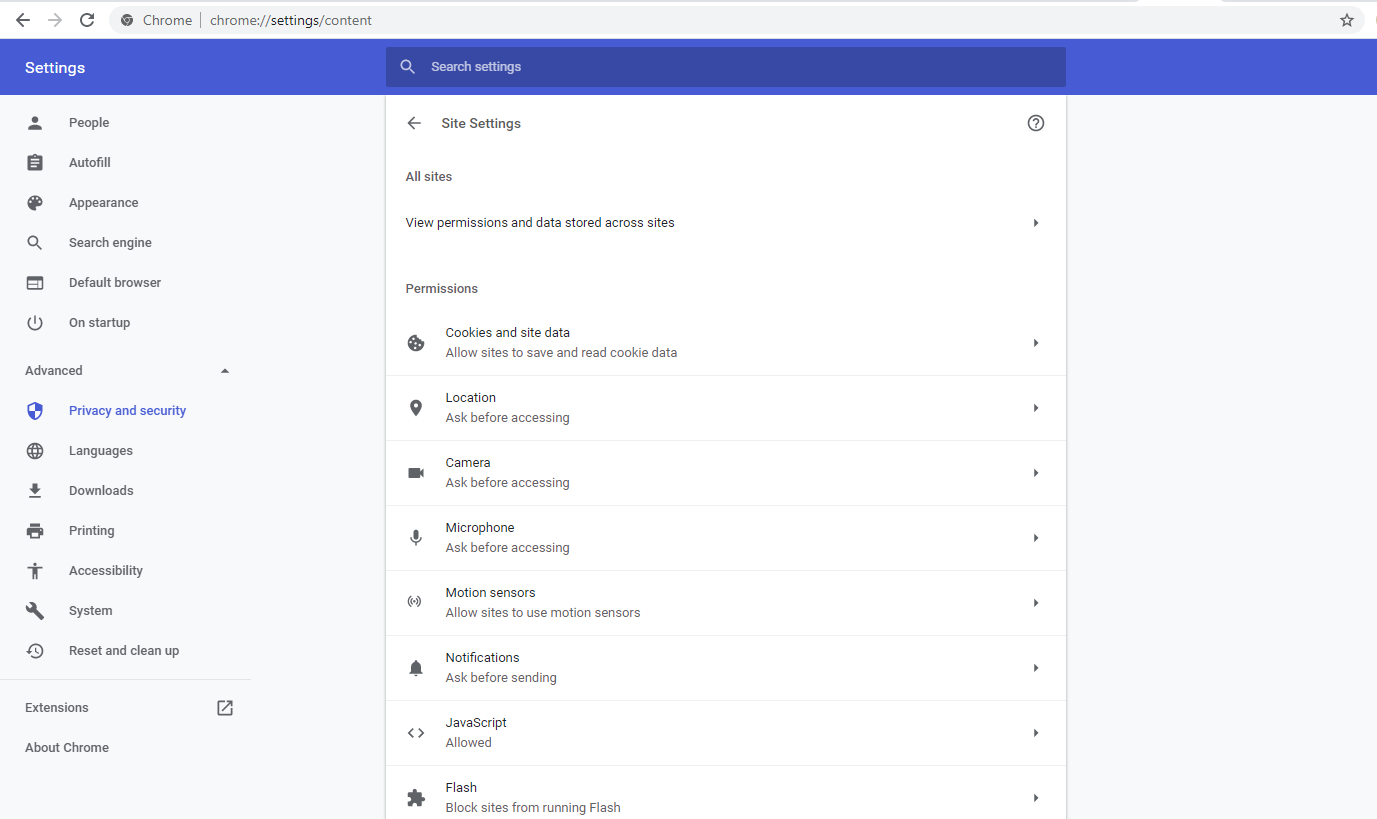Click the System wrench icon
Screen dimensions: 1377x819
pyautogui.click(x=35, y=611)
